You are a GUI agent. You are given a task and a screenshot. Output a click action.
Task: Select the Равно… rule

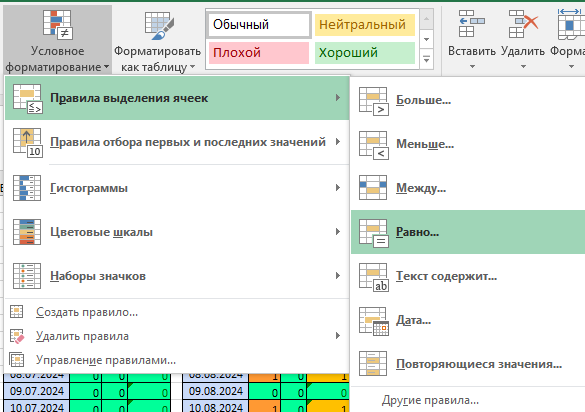[x=468, y=232]
